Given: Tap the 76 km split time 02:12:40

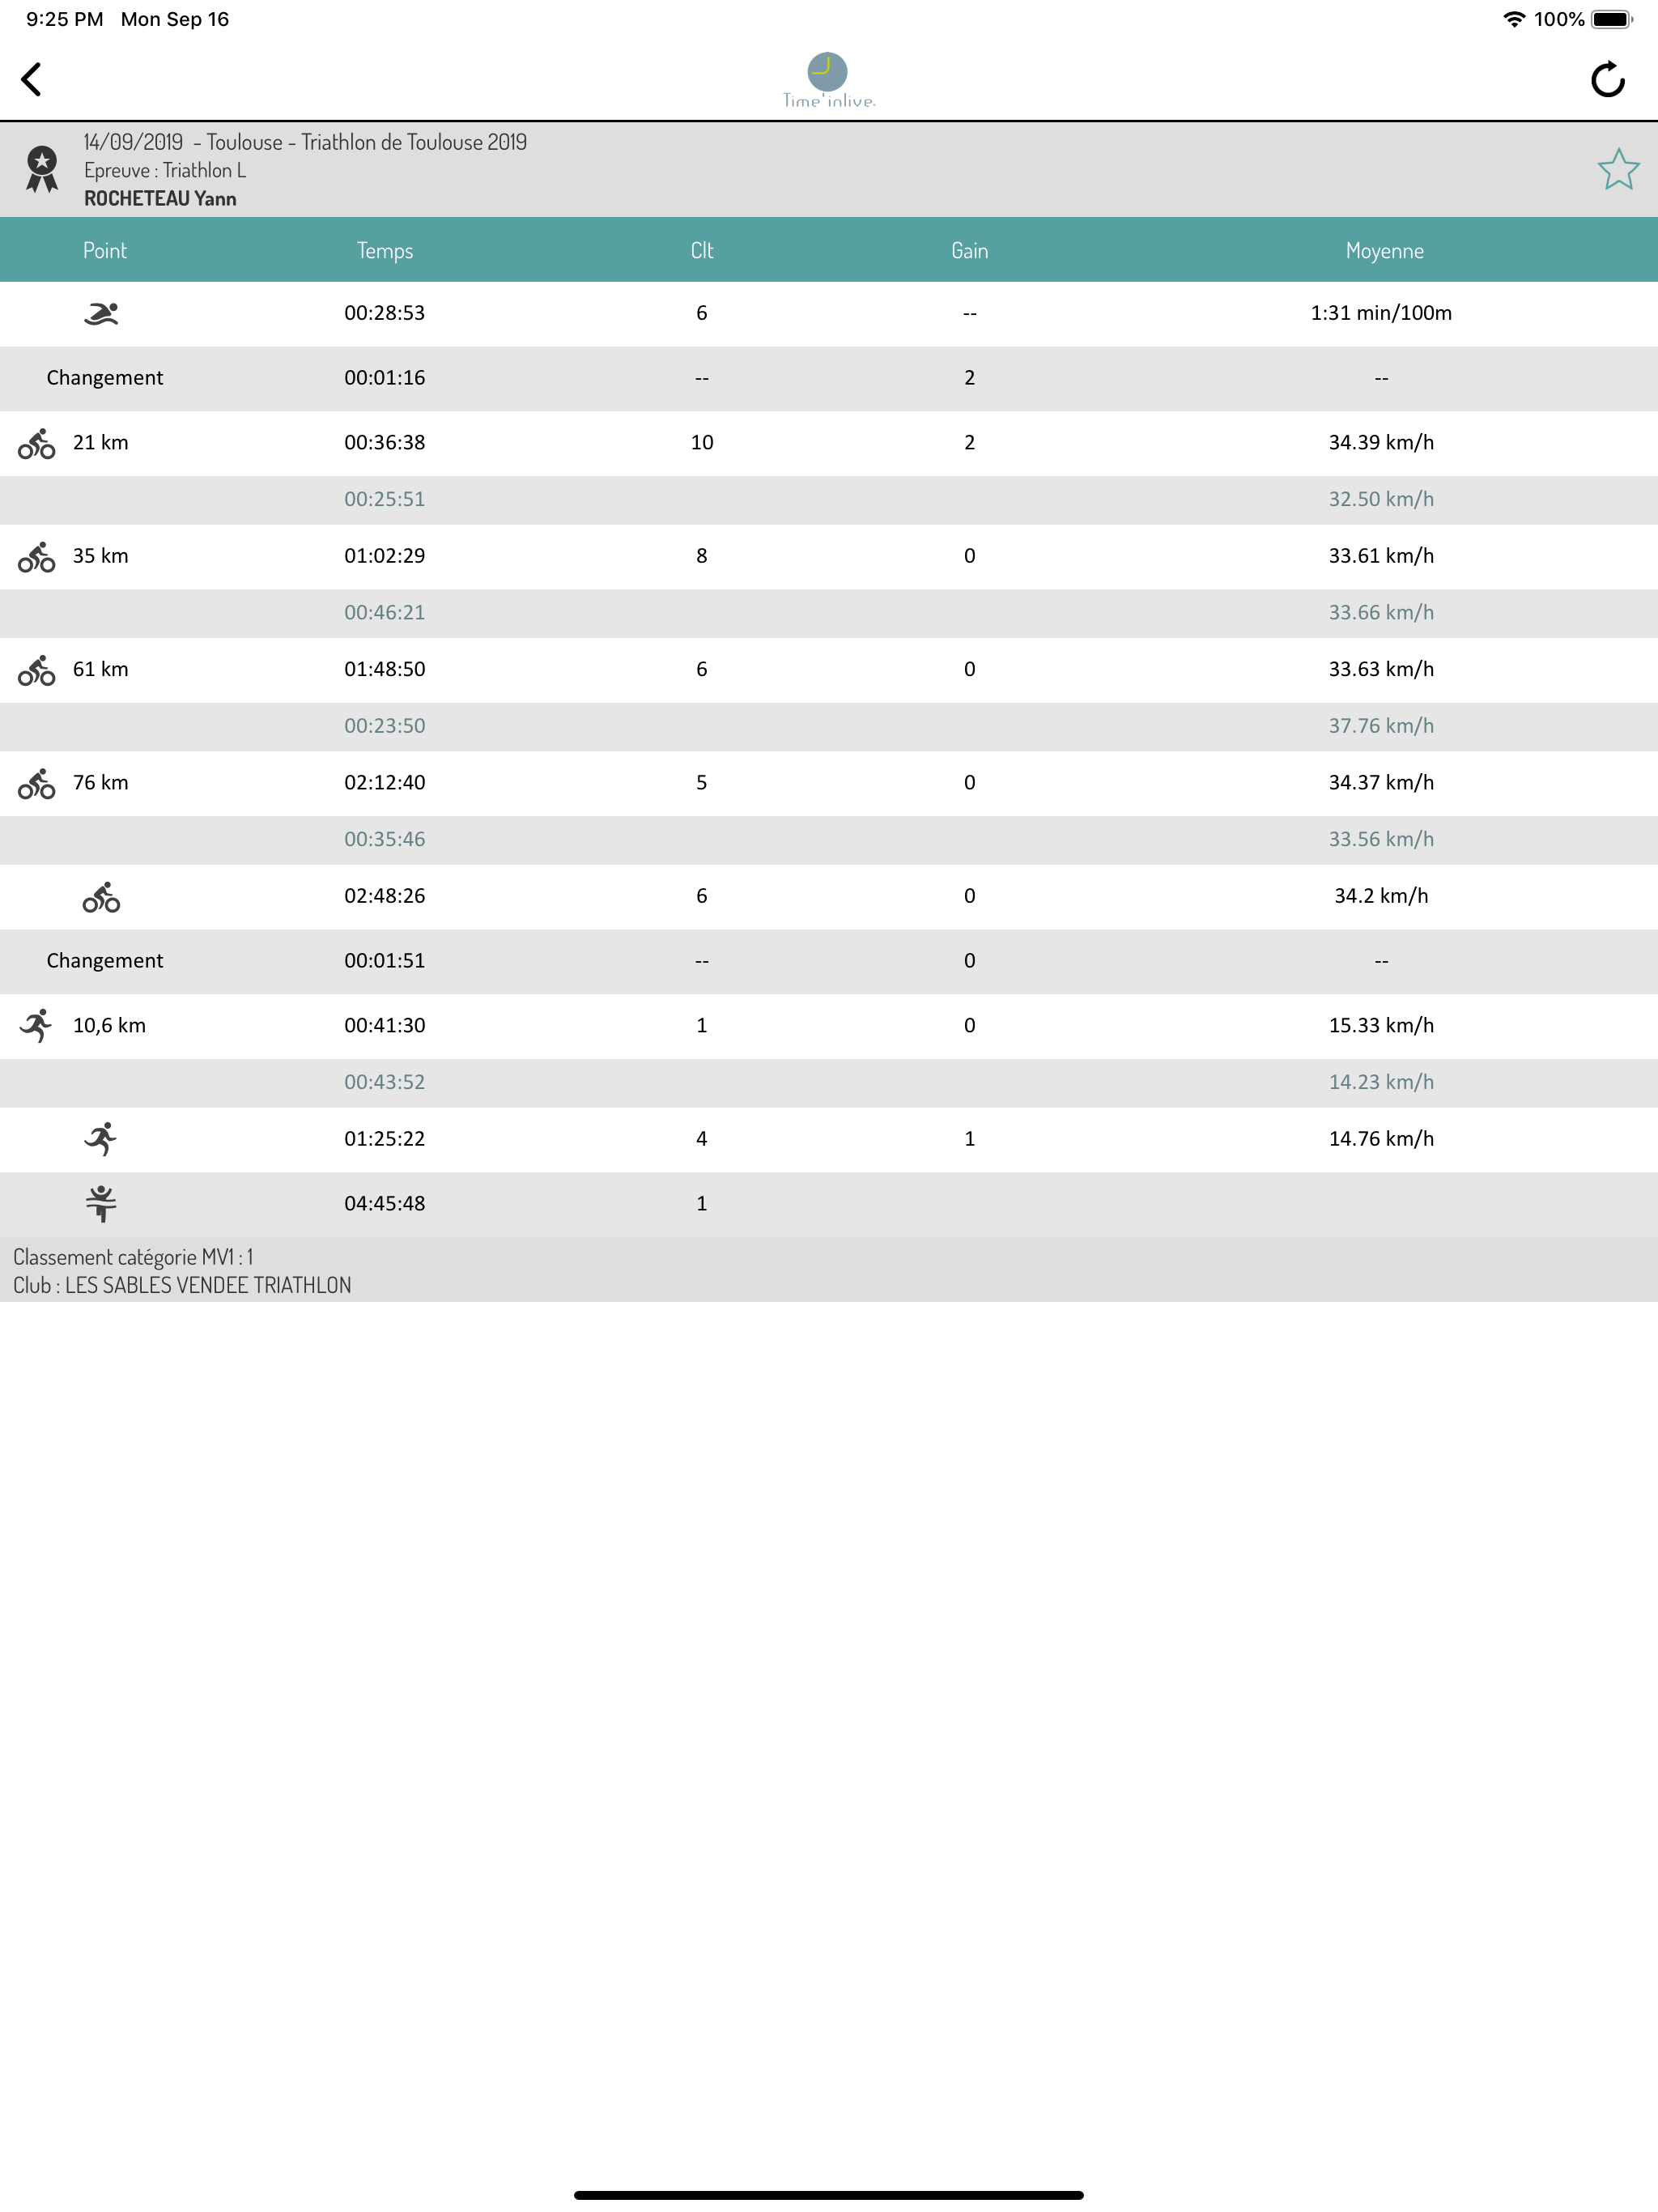Looking at the screenshot, I should coord(385,783).
